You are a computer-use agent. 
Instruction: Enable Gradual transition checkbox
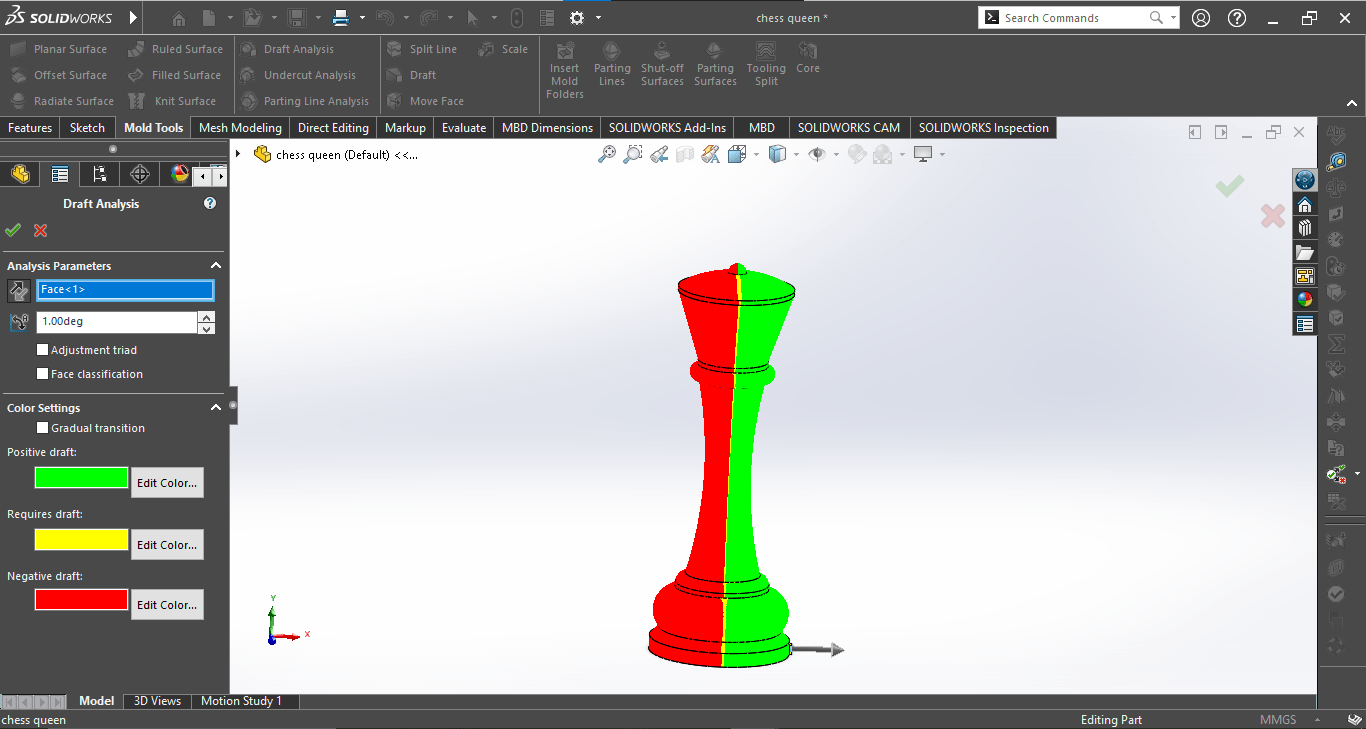tap(42, 428)
